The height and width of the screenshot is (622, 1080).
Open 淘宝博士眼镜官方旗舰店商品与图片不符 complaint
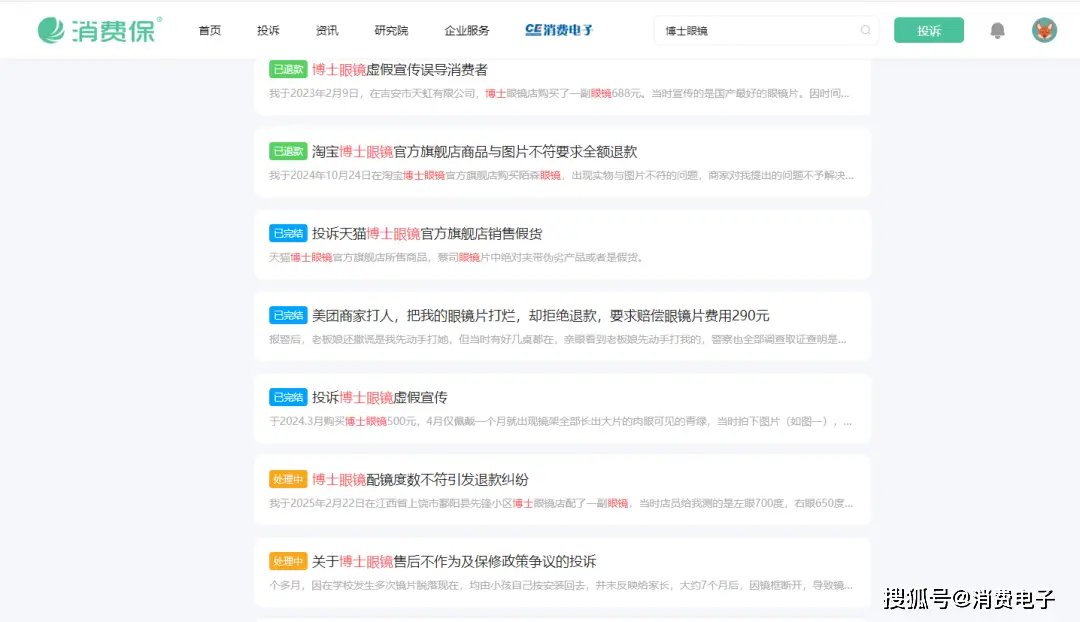pos(474,152)
